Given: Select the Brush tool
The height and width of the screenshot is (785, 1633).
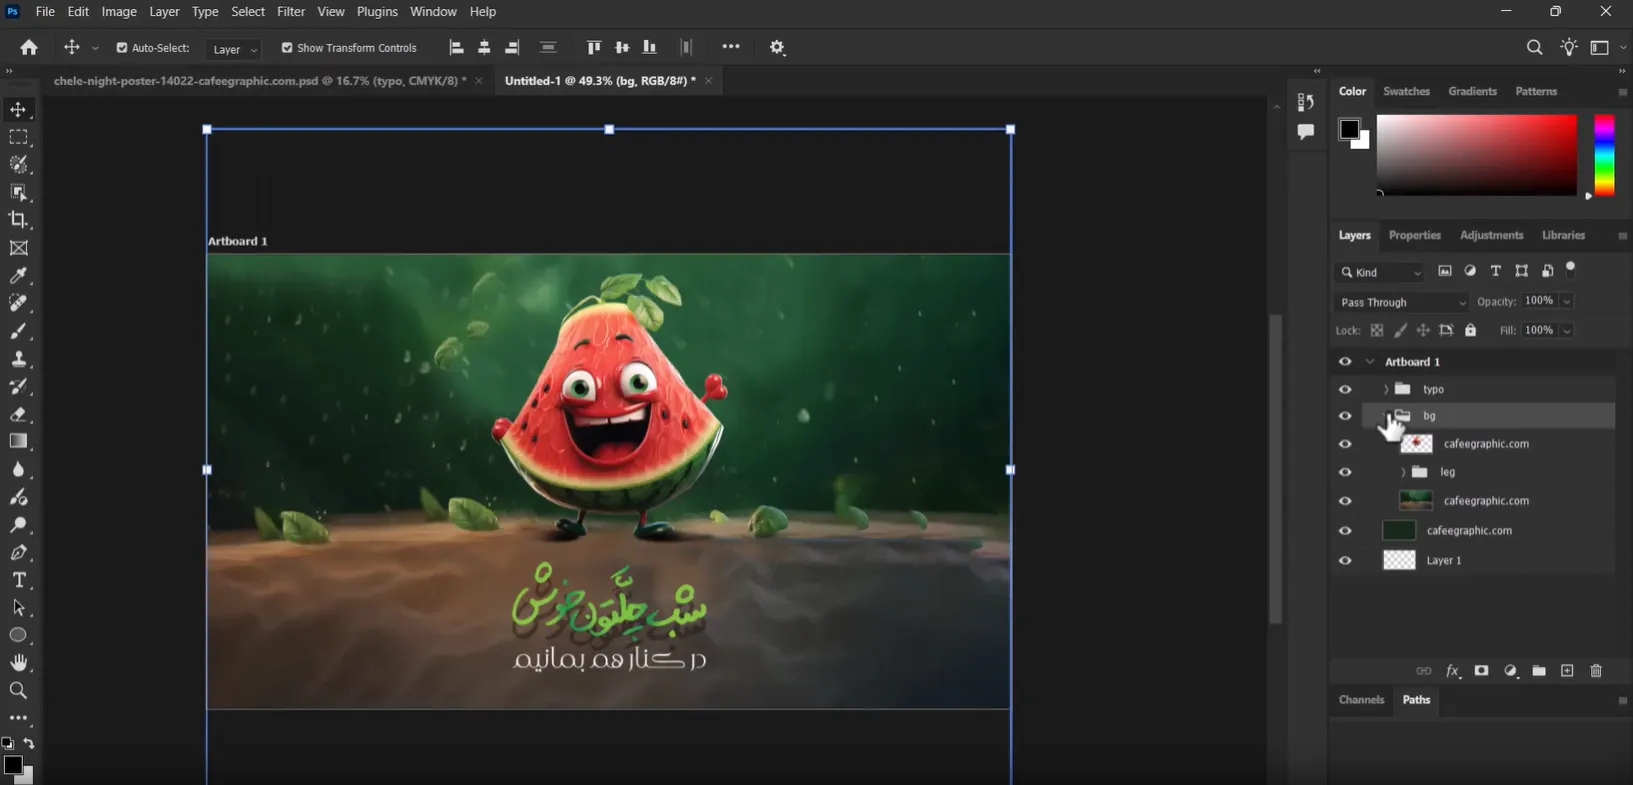Looking at the screenshot, I should pyautogui.click(x=18, y=331).
